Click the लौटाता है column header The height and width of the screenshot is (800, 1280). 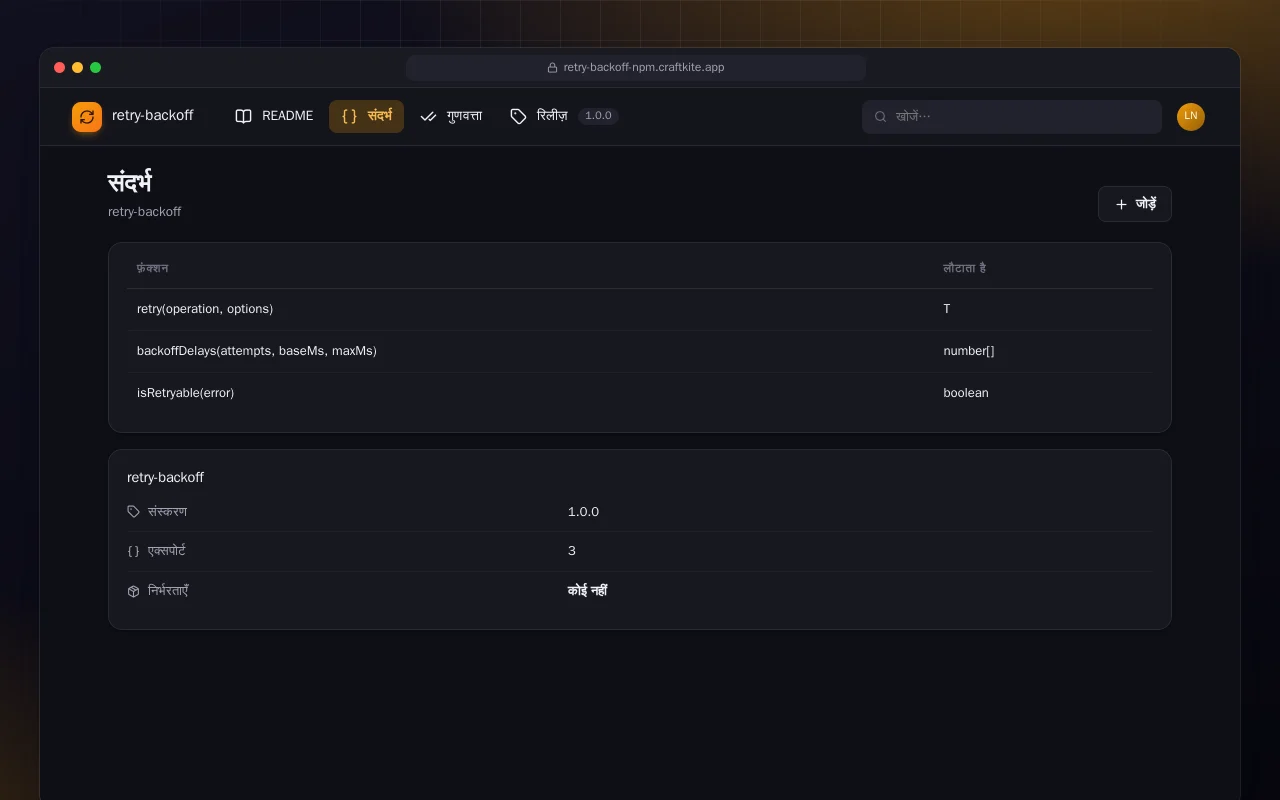(x=965, y=268)
